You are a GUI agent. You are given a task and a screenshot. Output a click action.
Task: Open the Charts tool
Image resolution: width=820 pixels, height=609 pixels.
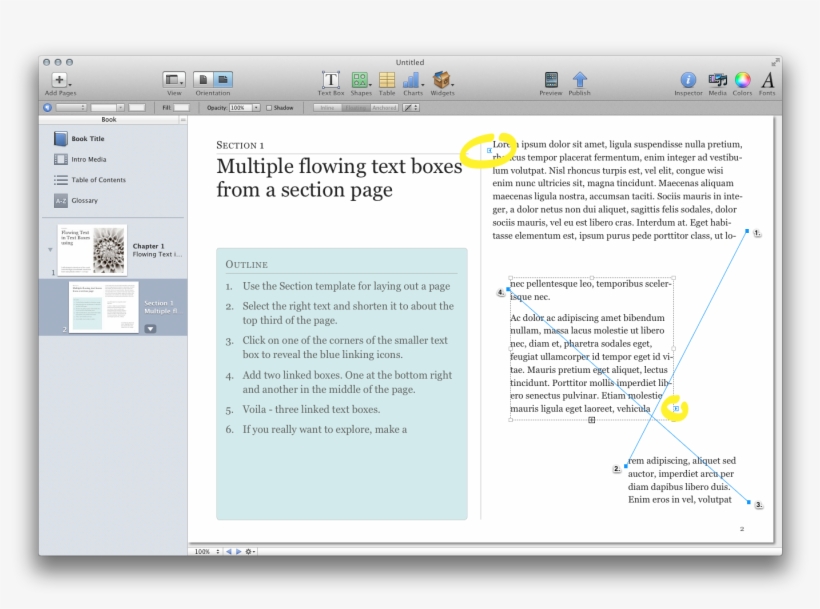[x=412, y=80]
